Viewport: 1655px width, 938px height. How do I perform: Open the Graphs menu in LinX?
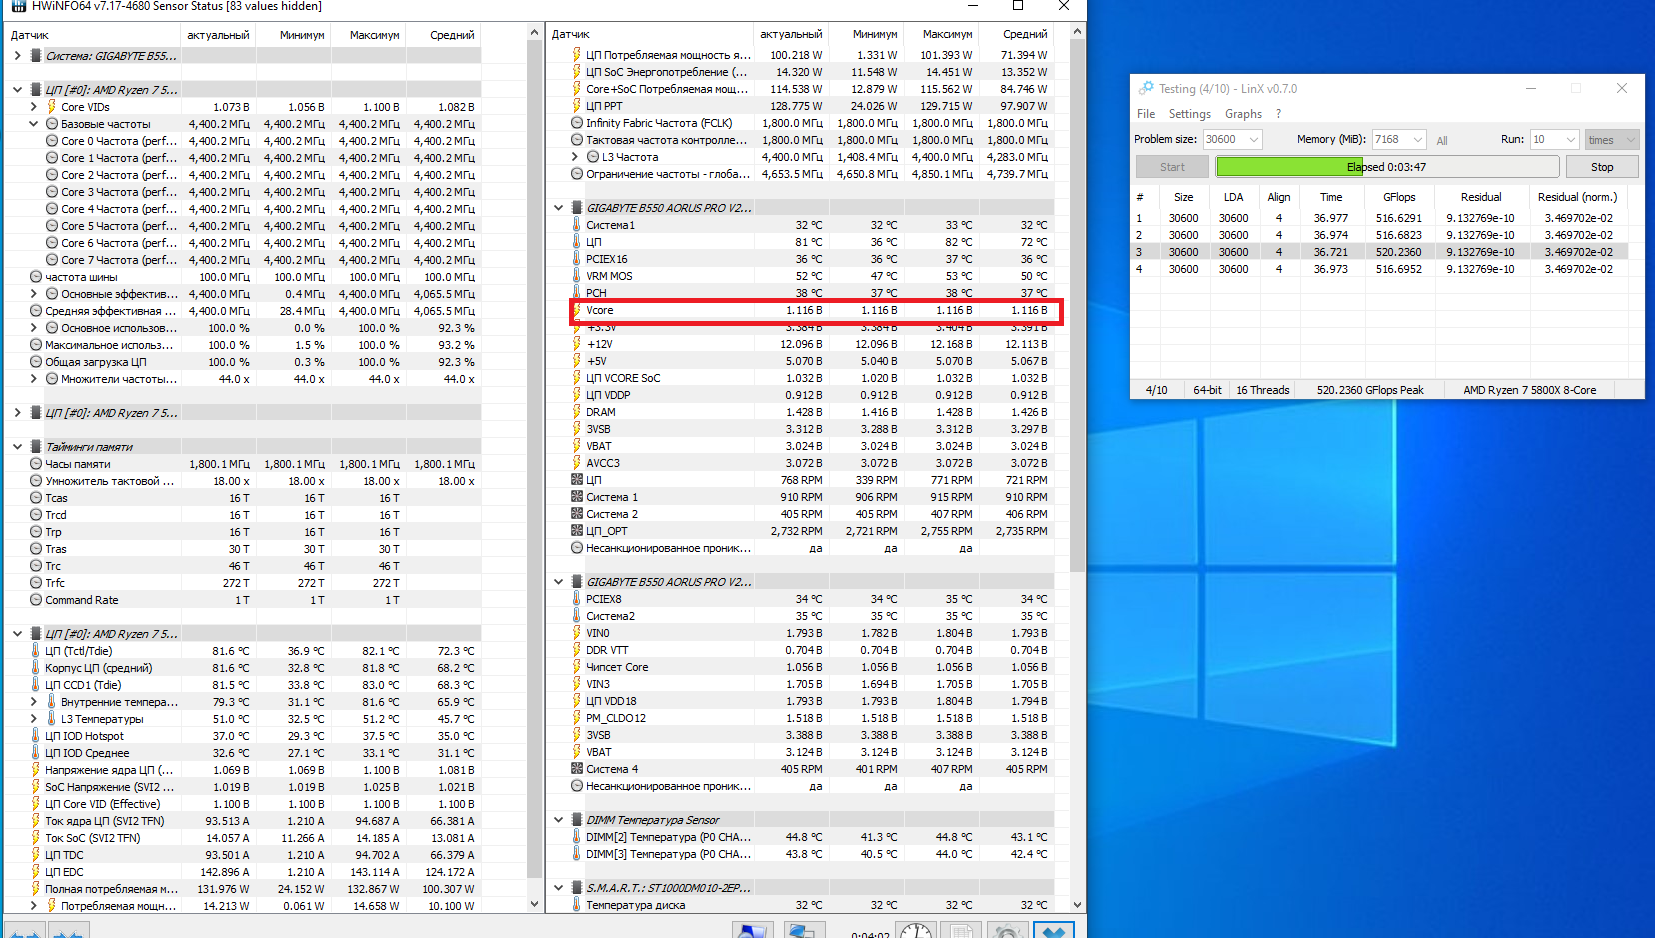click(1243, 114)
